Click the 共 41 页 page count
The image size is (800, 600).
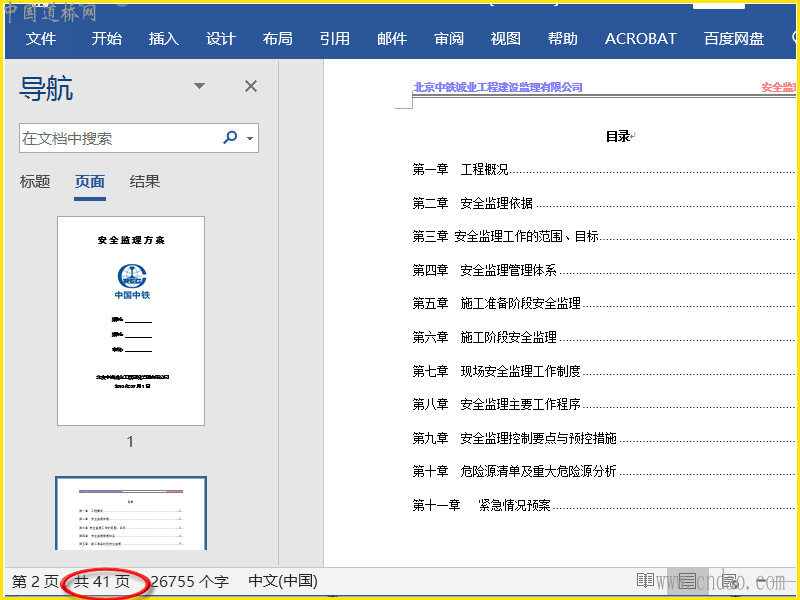coord(102,581)
